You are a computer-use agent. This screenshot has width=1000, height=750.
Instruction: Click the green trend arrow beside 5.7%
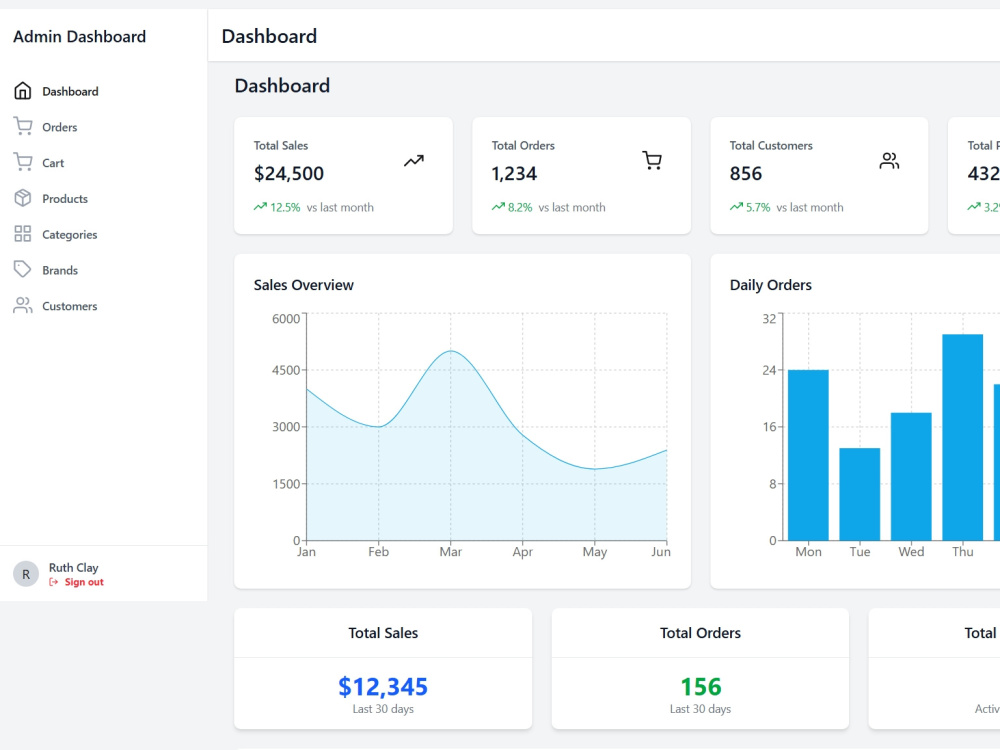tap(736, 207)
